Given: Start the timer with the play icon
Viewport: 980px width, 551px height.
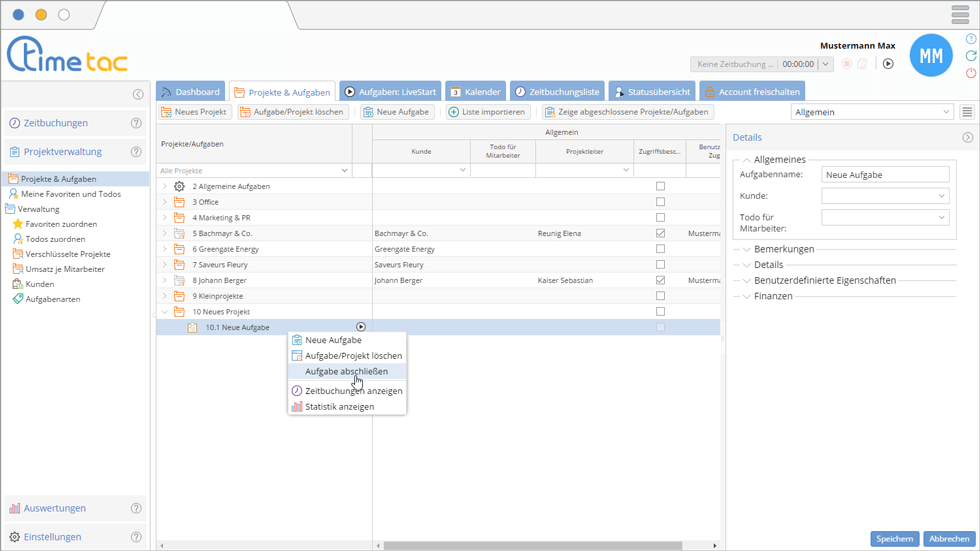Looking at the screenshot, I should 888,64.
